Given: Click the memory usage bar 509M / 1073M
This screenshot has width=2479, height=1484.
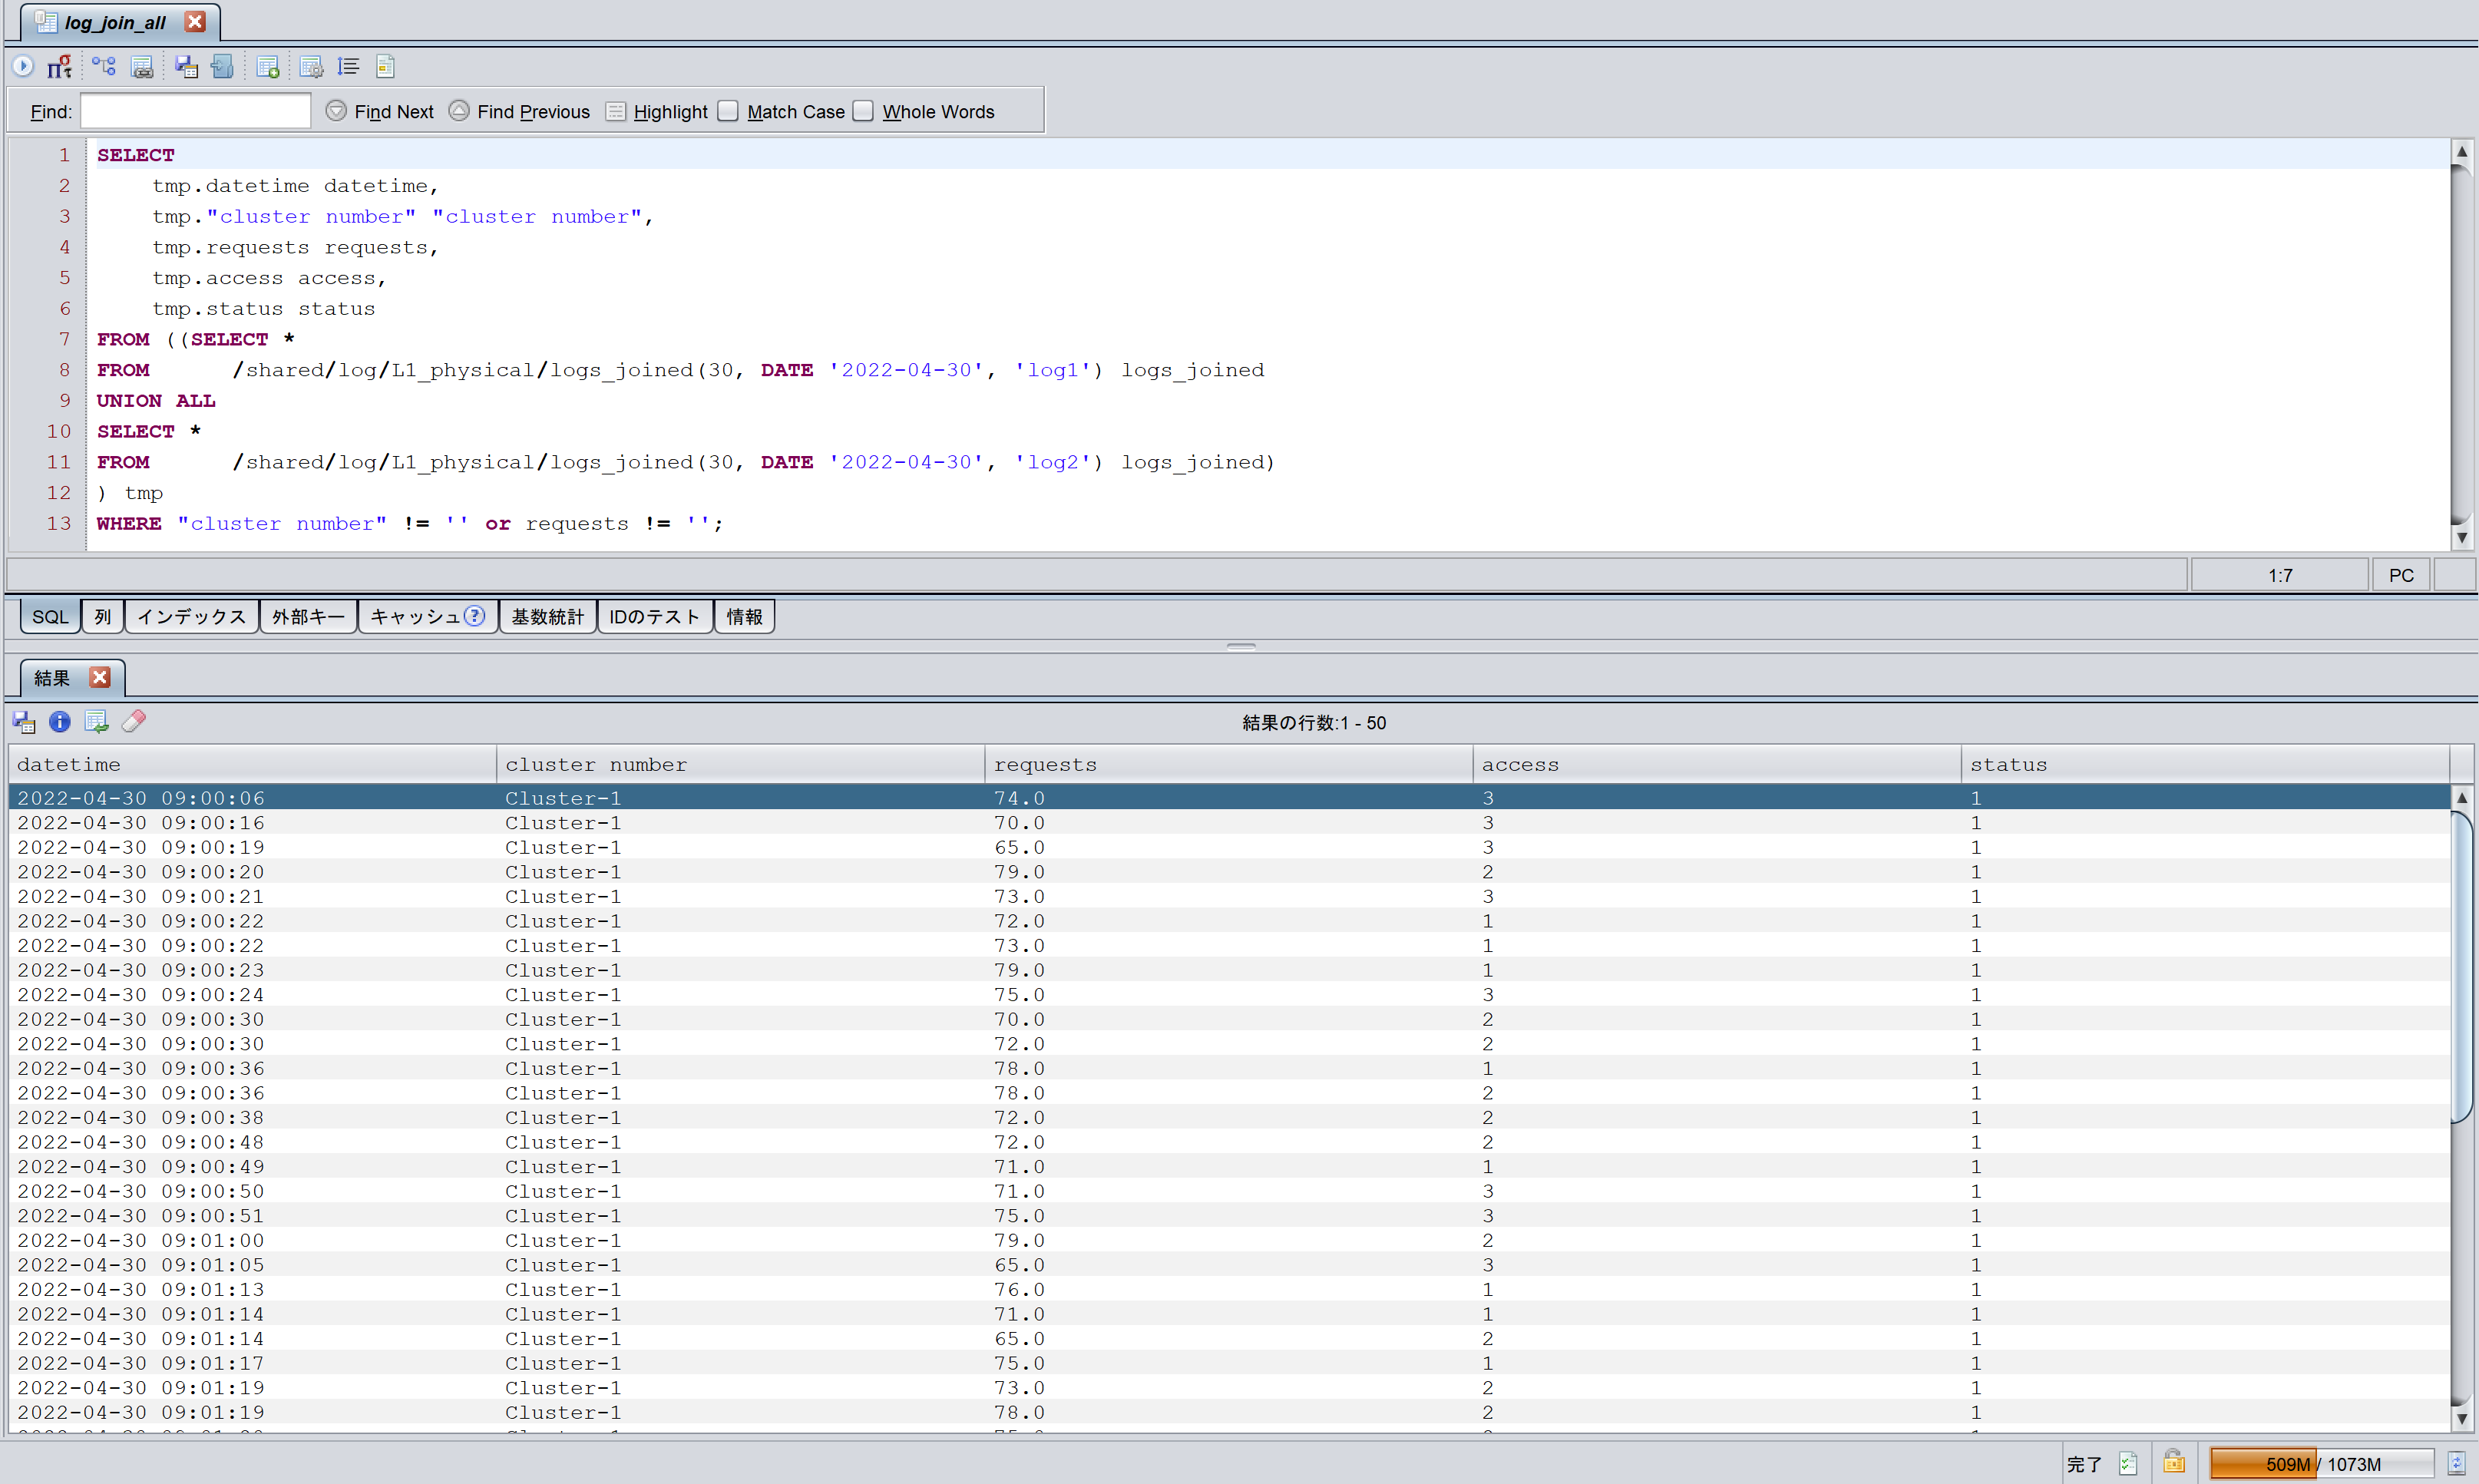Looking at the screenshot, I should [2322, 1463].
